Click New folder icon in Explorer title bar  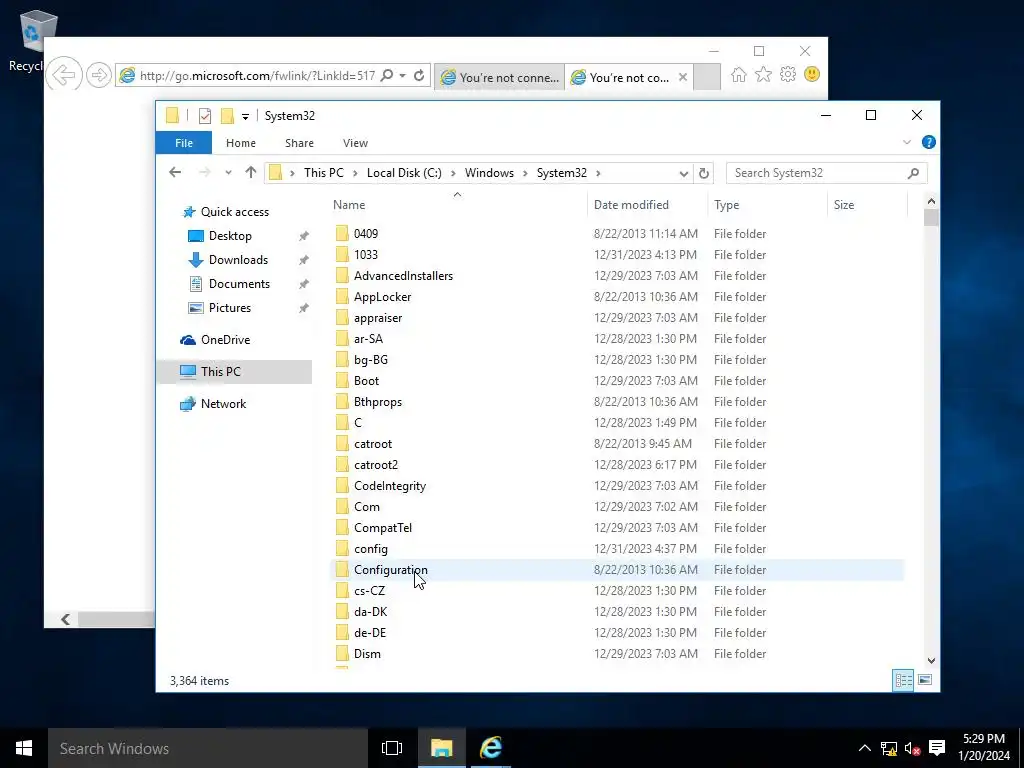(227, 116)
